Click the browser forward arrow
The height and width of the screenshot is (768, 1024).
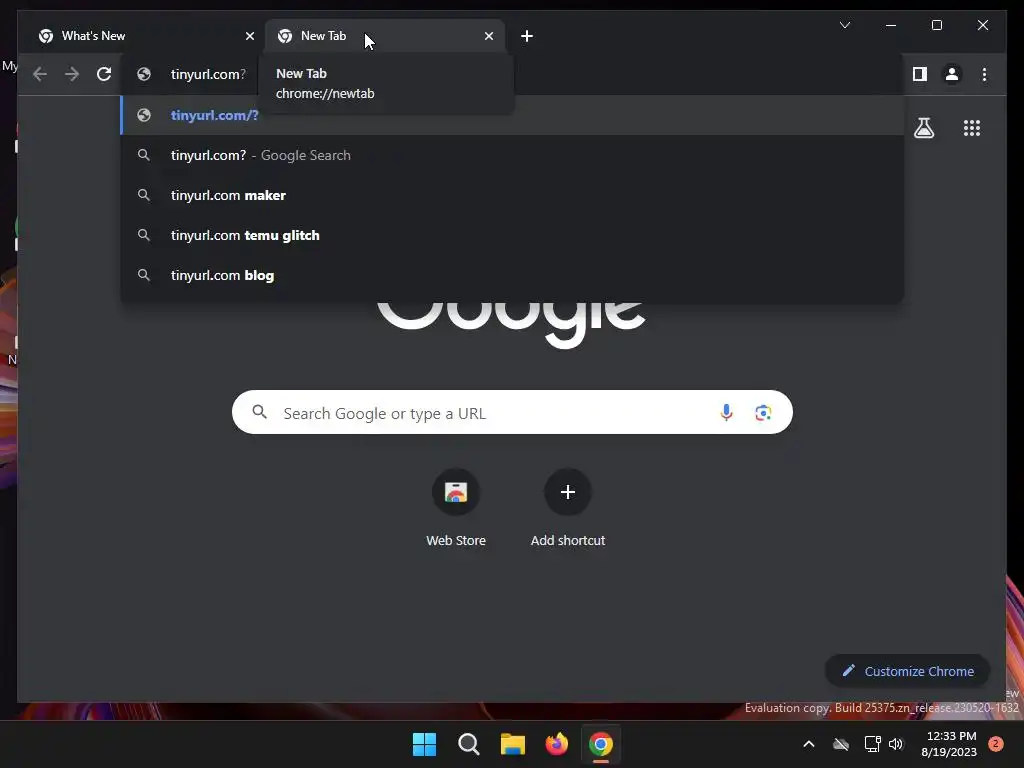pyautogui.click(x=72, y=74)
